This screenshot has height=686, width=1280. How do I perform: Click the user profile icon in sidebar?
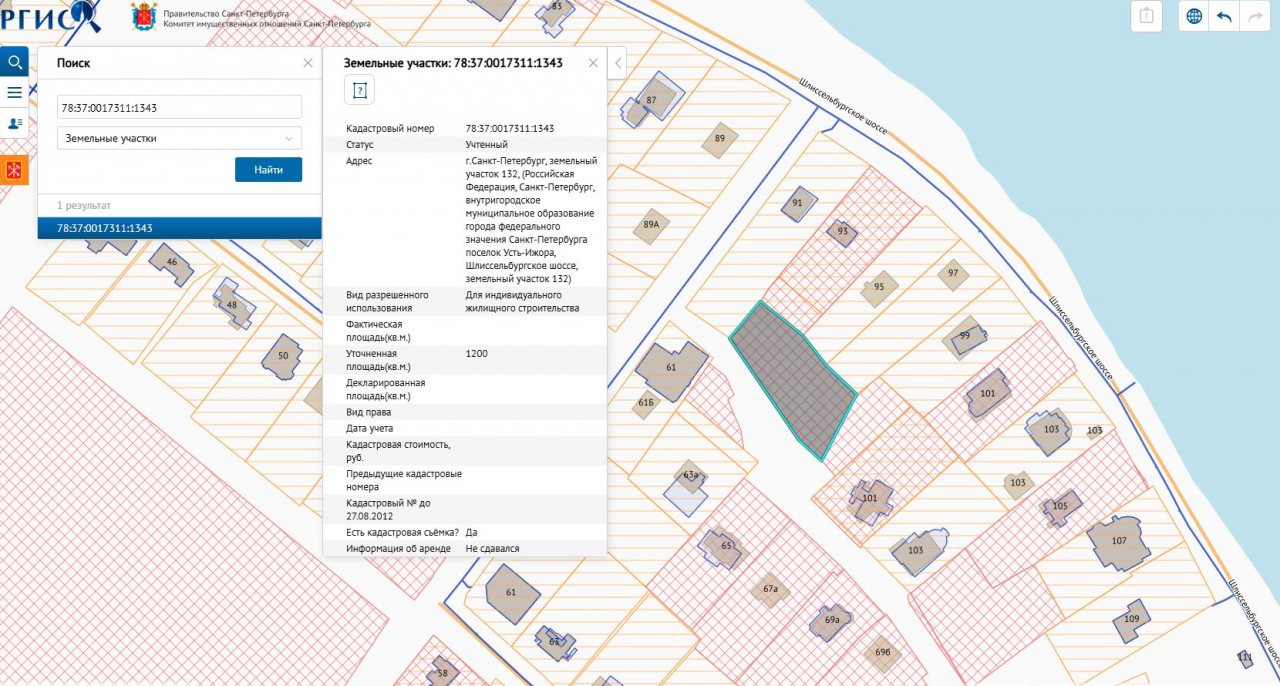(14, 123)
